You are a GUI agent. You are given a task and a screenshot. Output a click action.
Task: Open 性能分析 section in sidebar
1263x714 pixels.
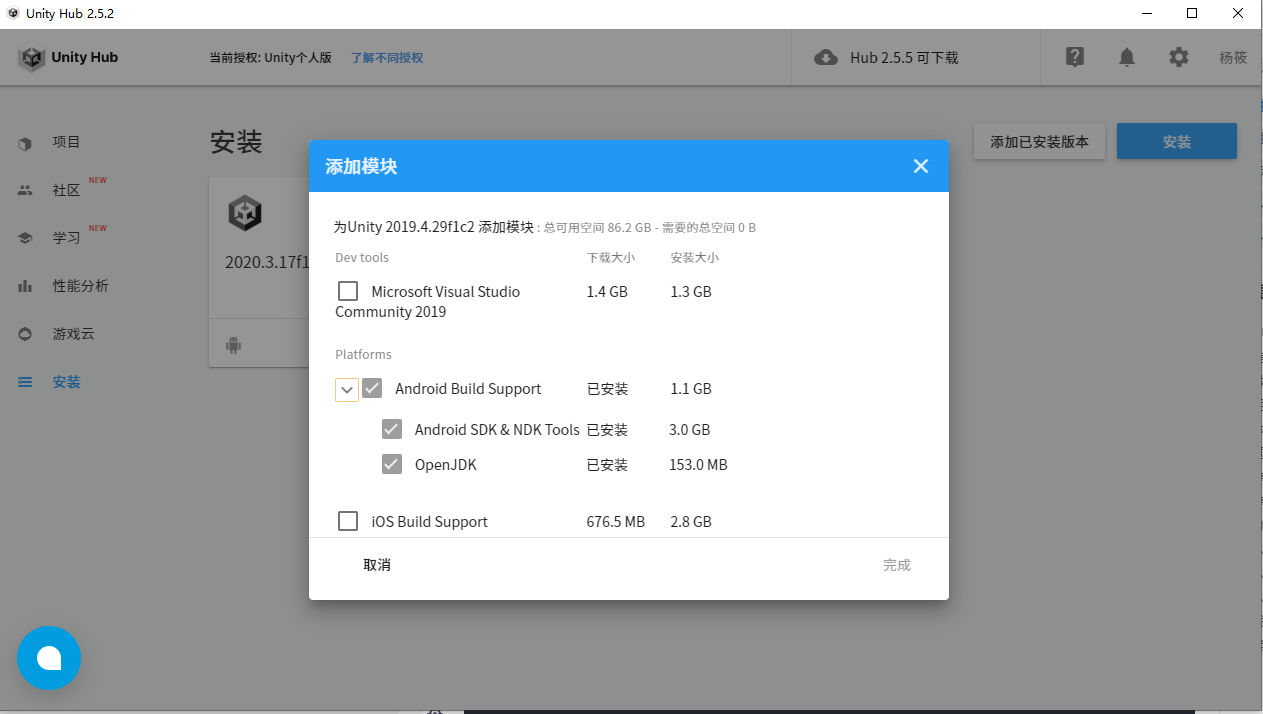click(x=80, y=286)
